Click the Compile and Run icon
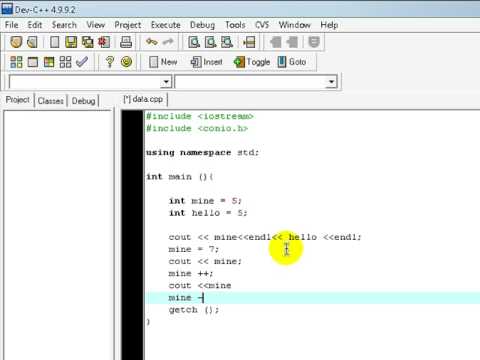The width and height of the screenshot is (480, 360). (x=49, y=62)
